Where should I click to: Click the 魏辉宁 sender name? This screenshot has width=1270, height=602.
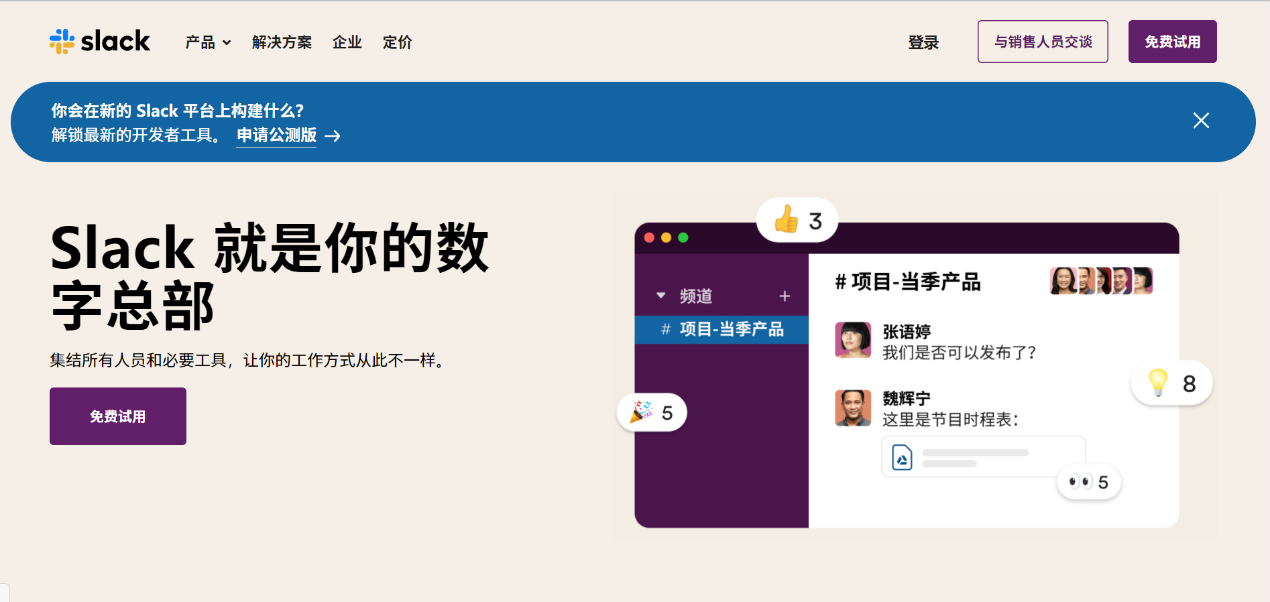907,398
